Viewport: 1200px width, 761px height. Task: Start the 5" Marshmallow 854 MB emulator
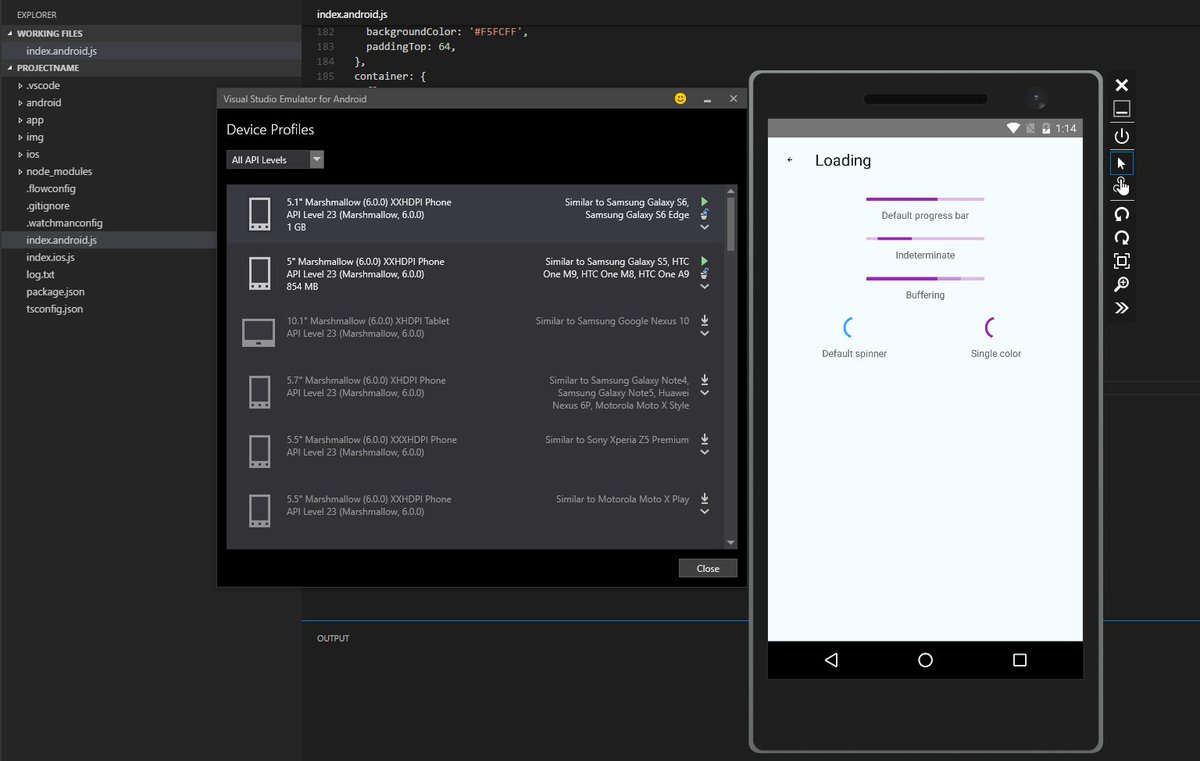pos(705,261)
